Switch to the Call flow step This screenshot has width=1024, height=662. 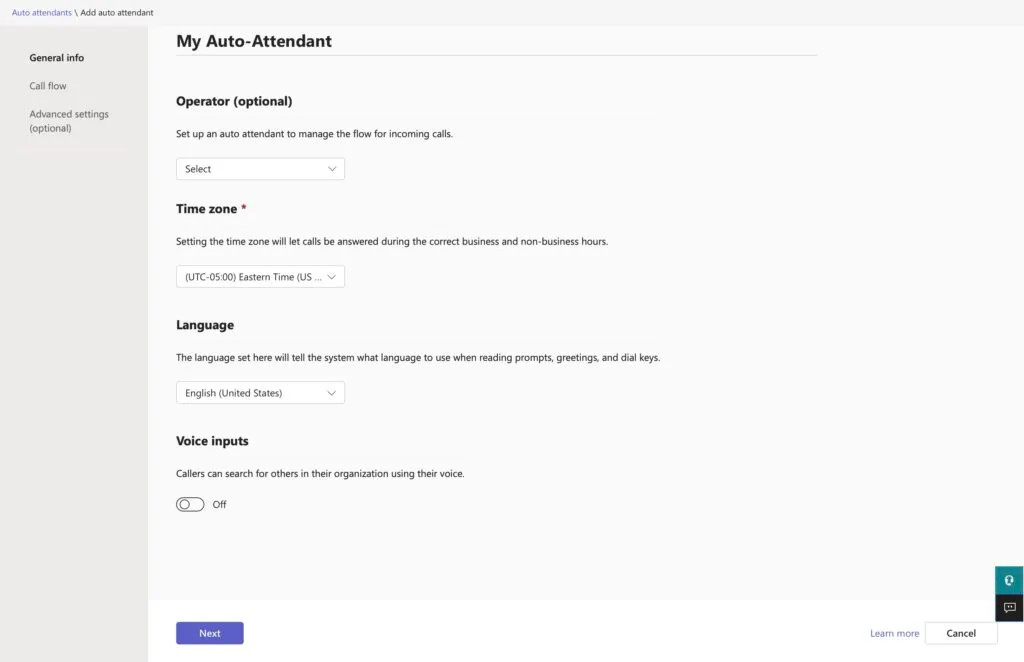(x=48, y=86)
